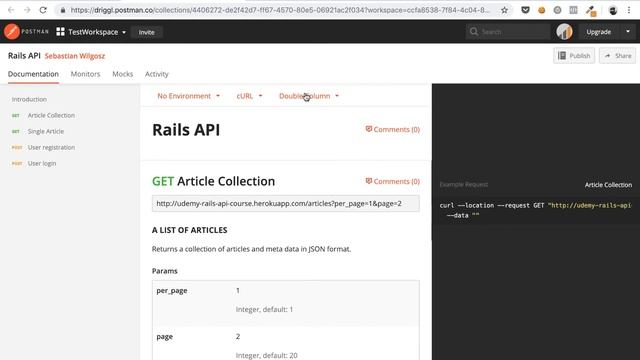Select Single Article in the sidebar
640x360 pixels.
46,131
